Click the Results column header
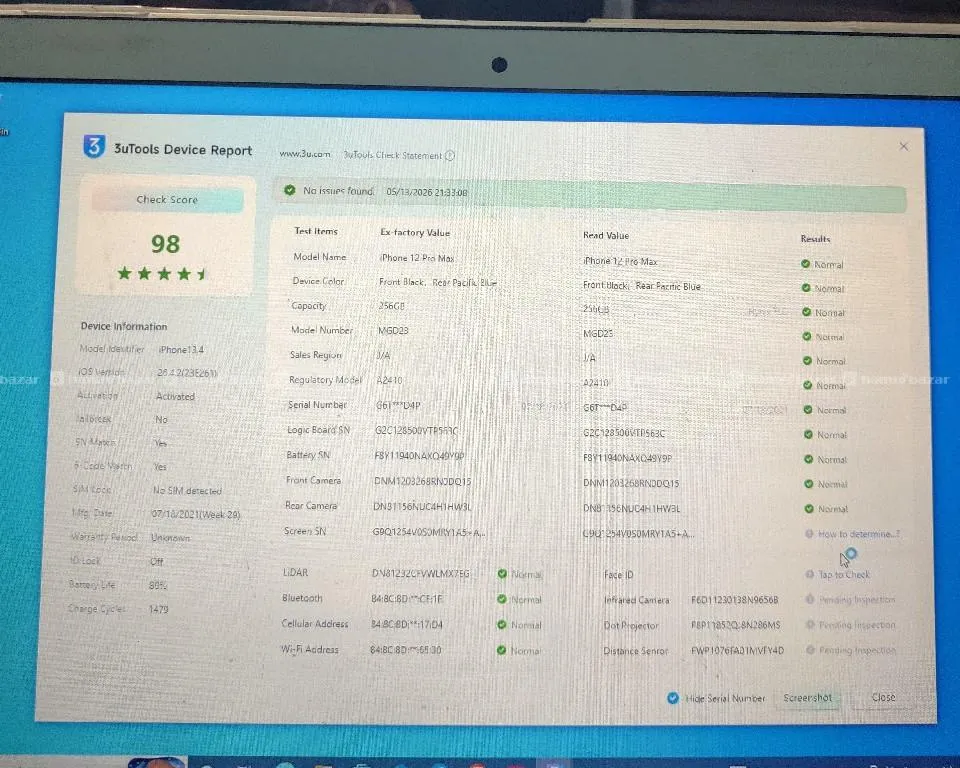The width and height of the screenshot is (960, 768). (x=816, y=239)
